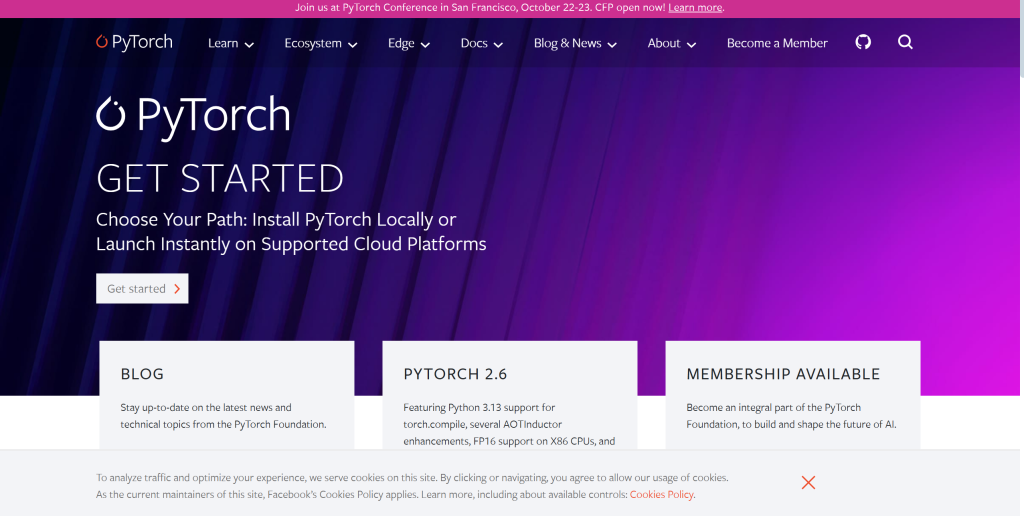
Task: Open the GitHub icon link in navbar
Action: (863, 42)
